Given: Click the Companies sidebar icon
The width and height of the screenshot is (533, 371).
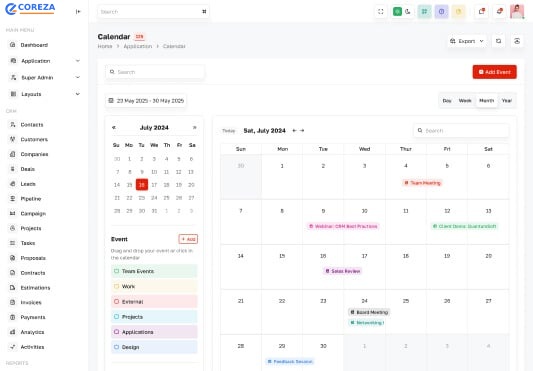Looking at the screenshot, I should tap(13, 154).
